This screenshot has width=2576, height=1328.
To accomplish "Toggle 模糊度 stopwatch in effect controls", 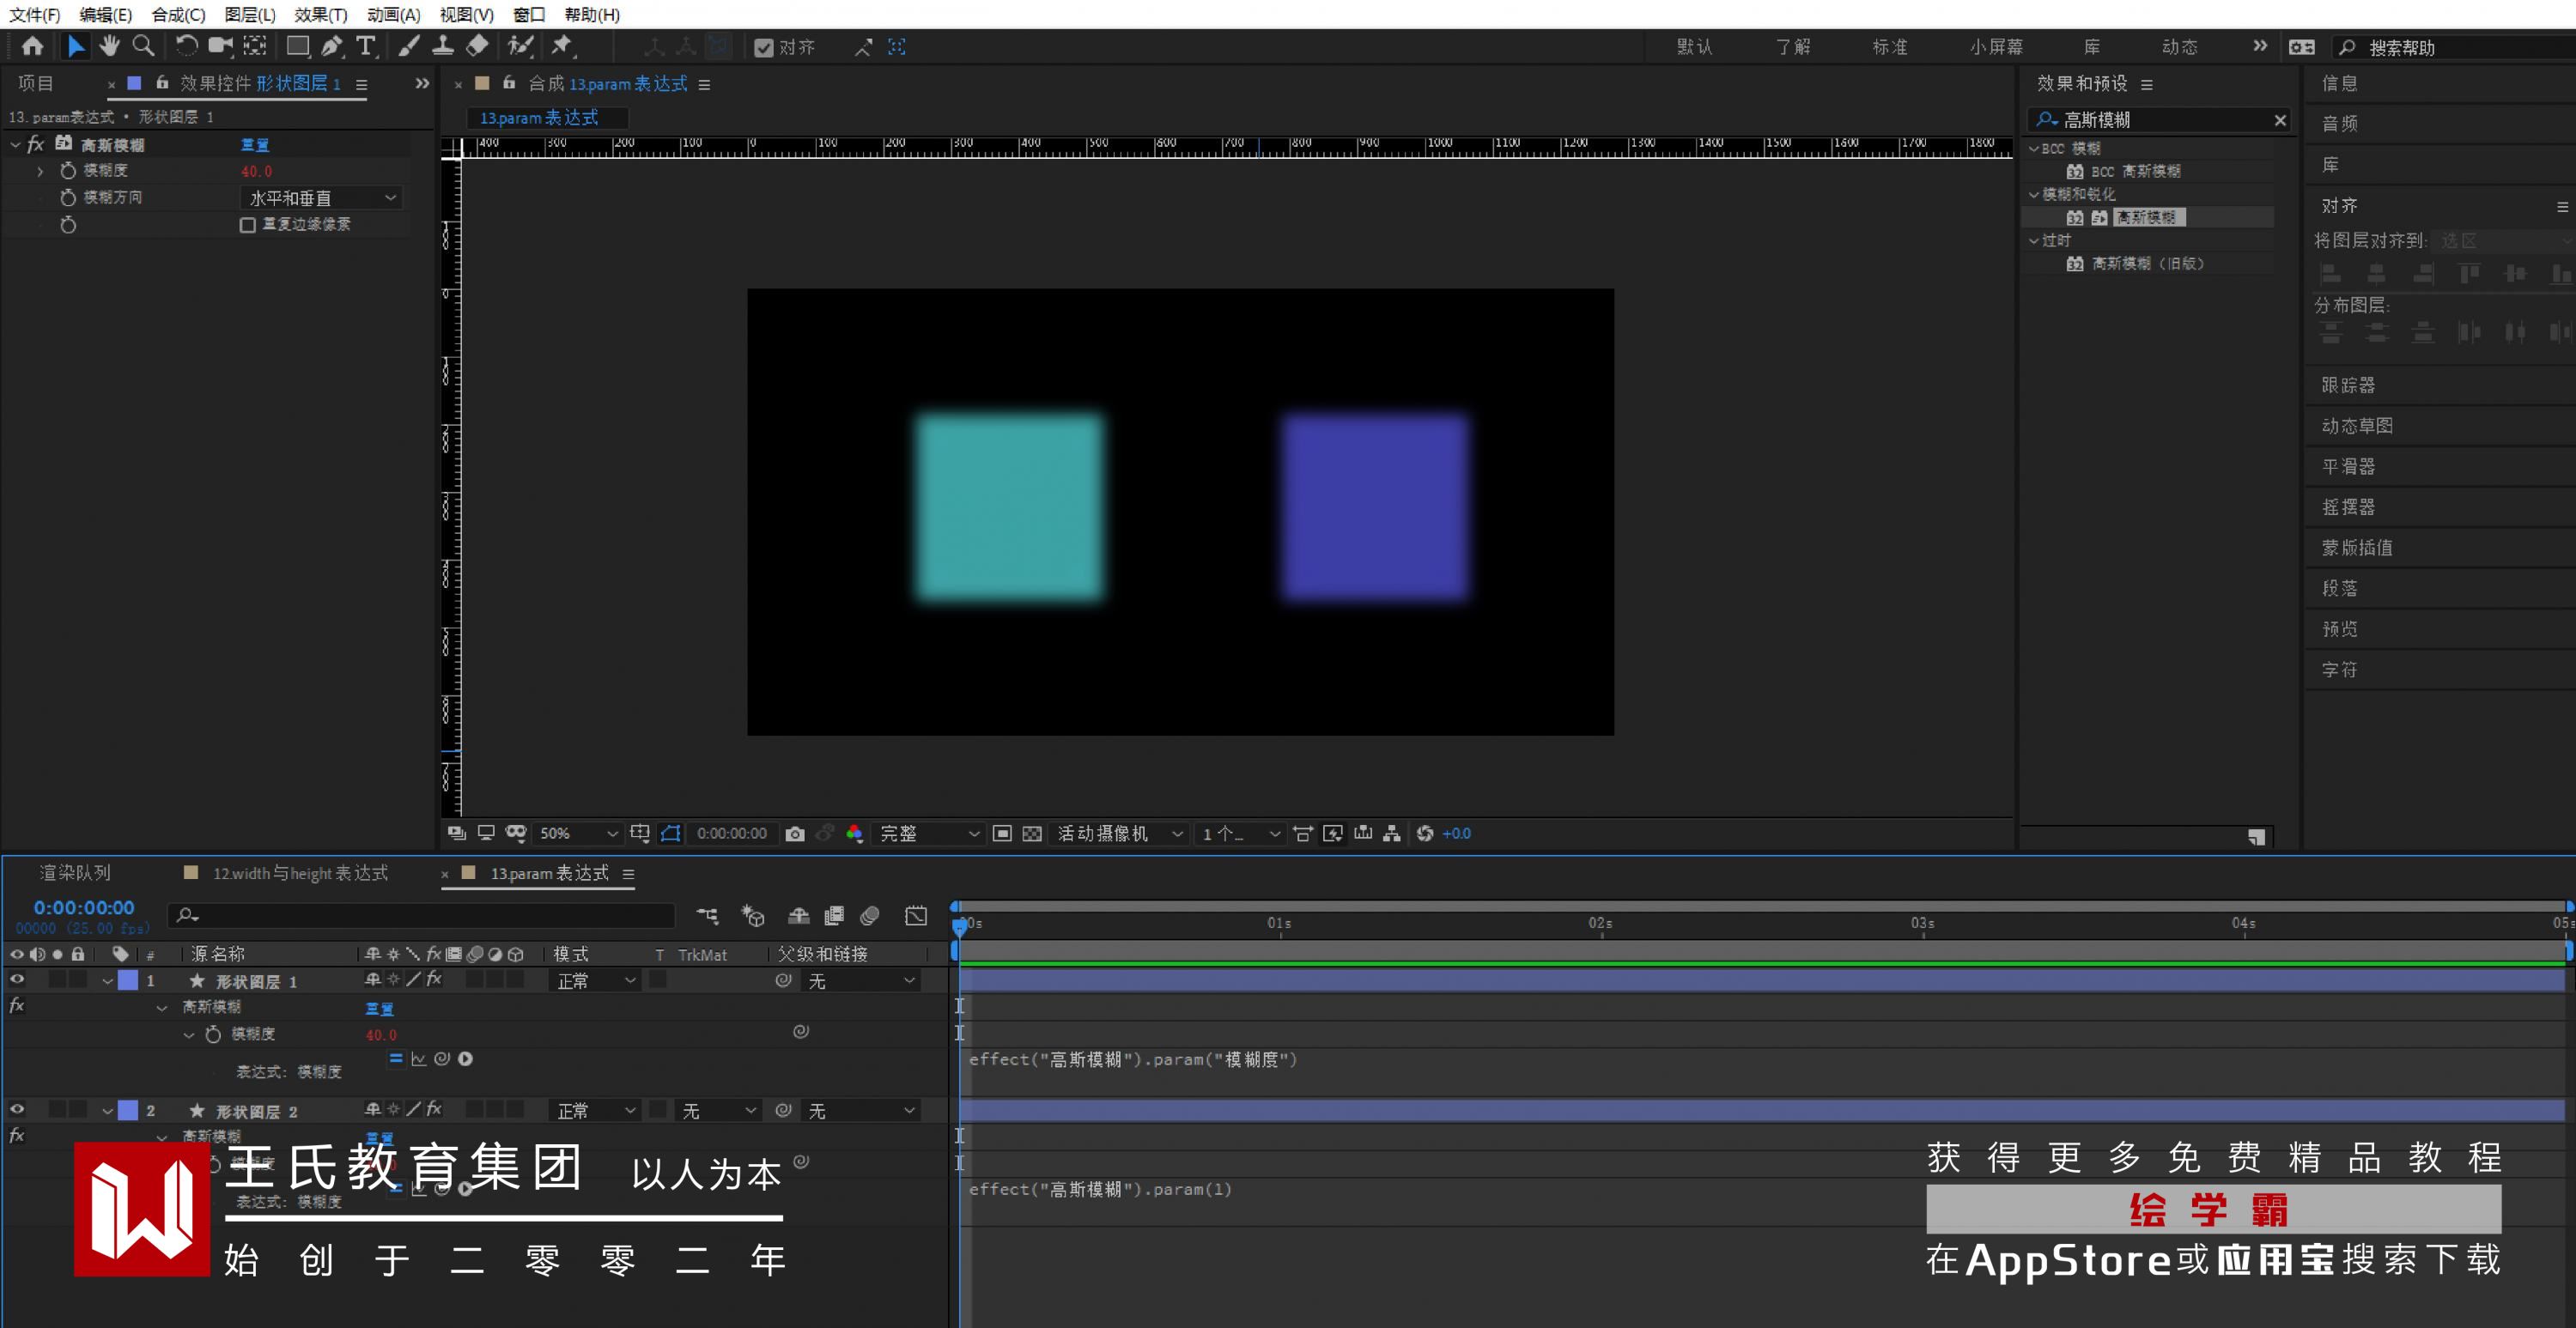I will pyautogui.click(x=68, y=171).
